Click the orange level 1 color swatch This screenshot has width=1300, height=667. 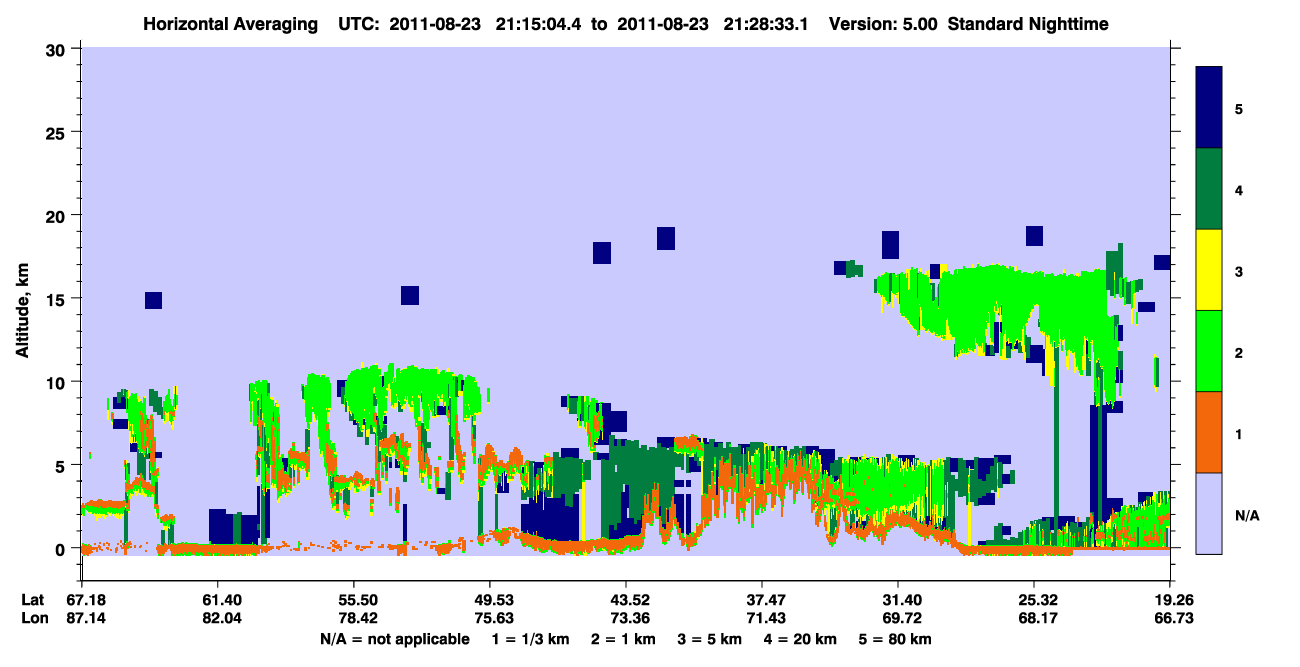pos(1209,432)
